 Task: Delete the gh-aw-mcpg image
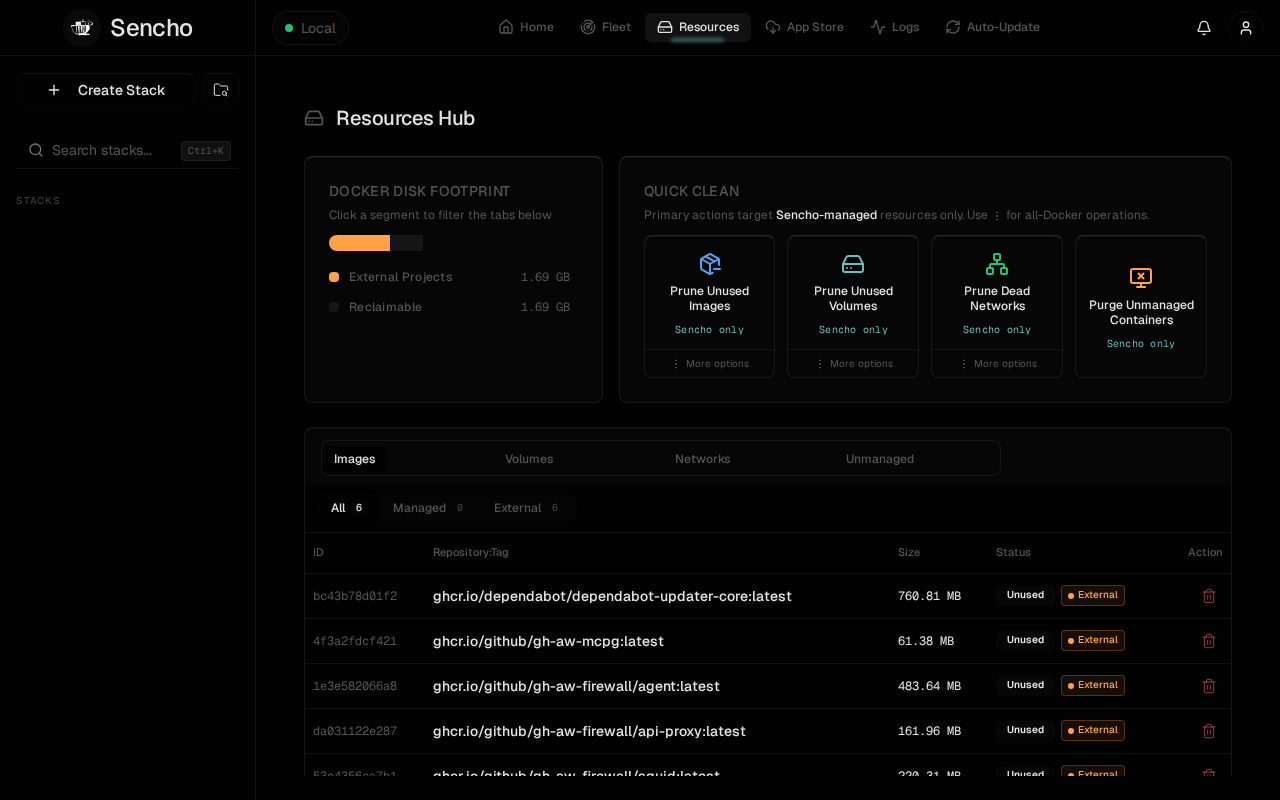(x=1209, y=641)
